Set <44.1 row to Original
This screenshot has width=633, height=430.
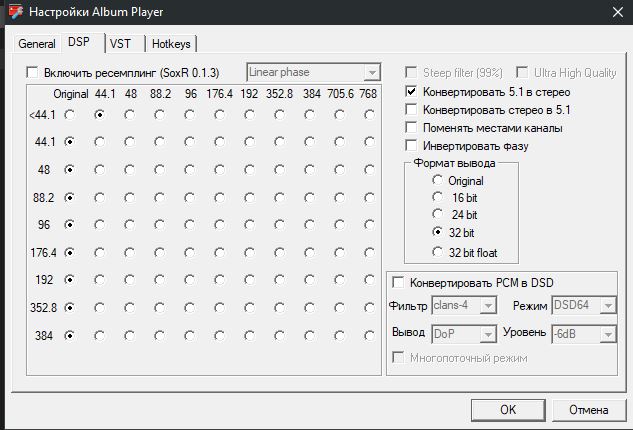coord(69,115)
